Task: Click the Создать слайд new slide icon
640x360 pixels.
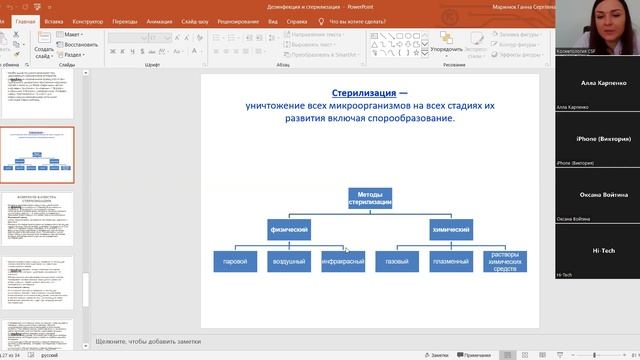Action: coord(44,38)
